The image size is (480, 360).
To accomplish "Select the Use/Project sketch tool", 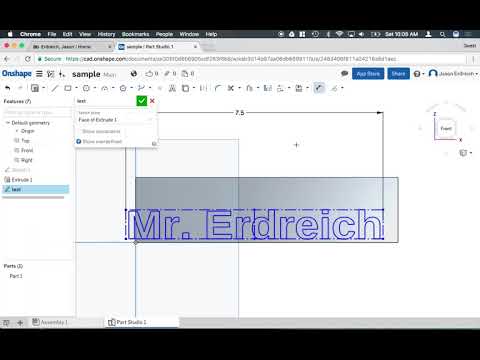I will pos(185,88).
